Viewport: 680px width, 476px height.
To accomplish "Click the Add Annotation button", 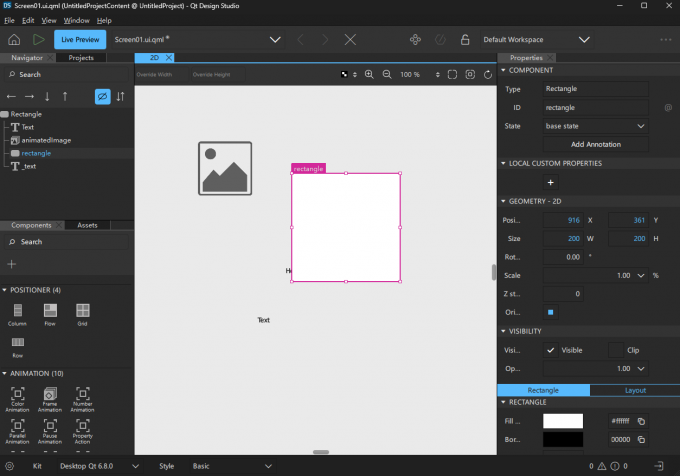I will (596, 145).
